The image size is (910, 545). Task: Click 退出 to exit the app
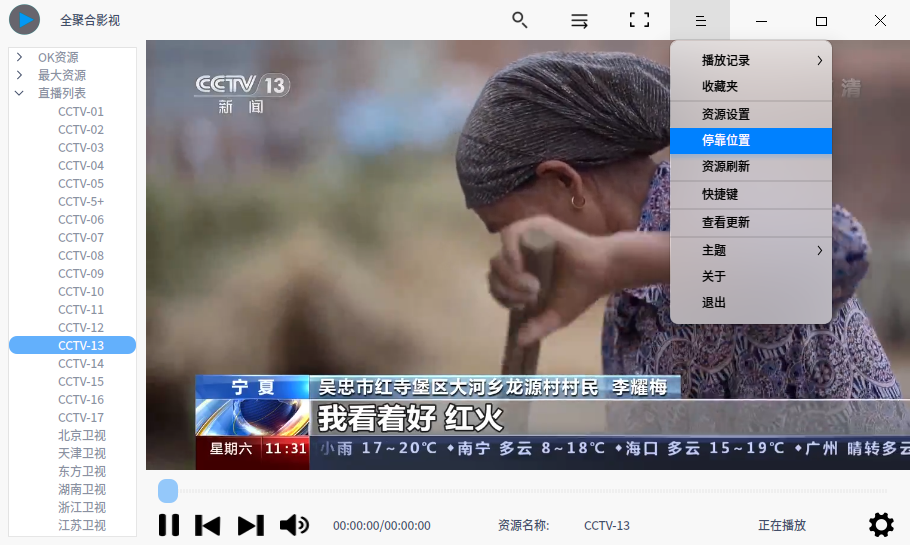[x=750, y=302]
